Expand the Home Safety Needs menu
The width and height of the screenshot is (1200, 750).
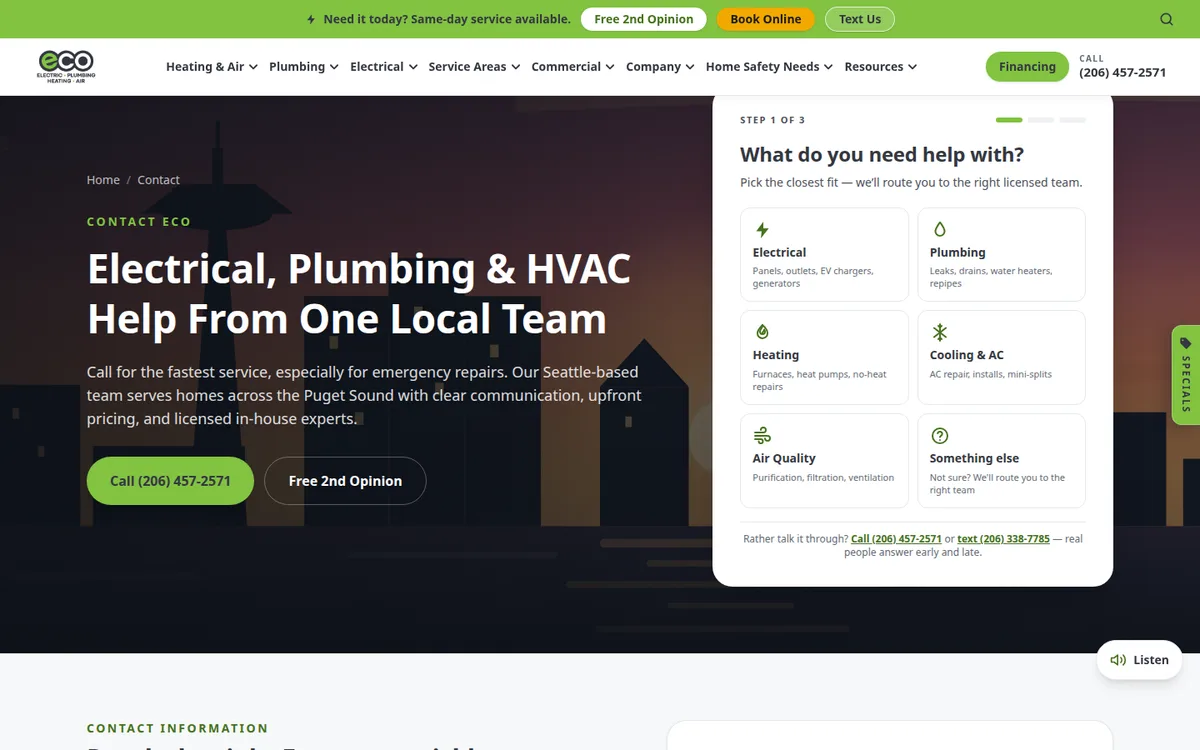point(769,67)
